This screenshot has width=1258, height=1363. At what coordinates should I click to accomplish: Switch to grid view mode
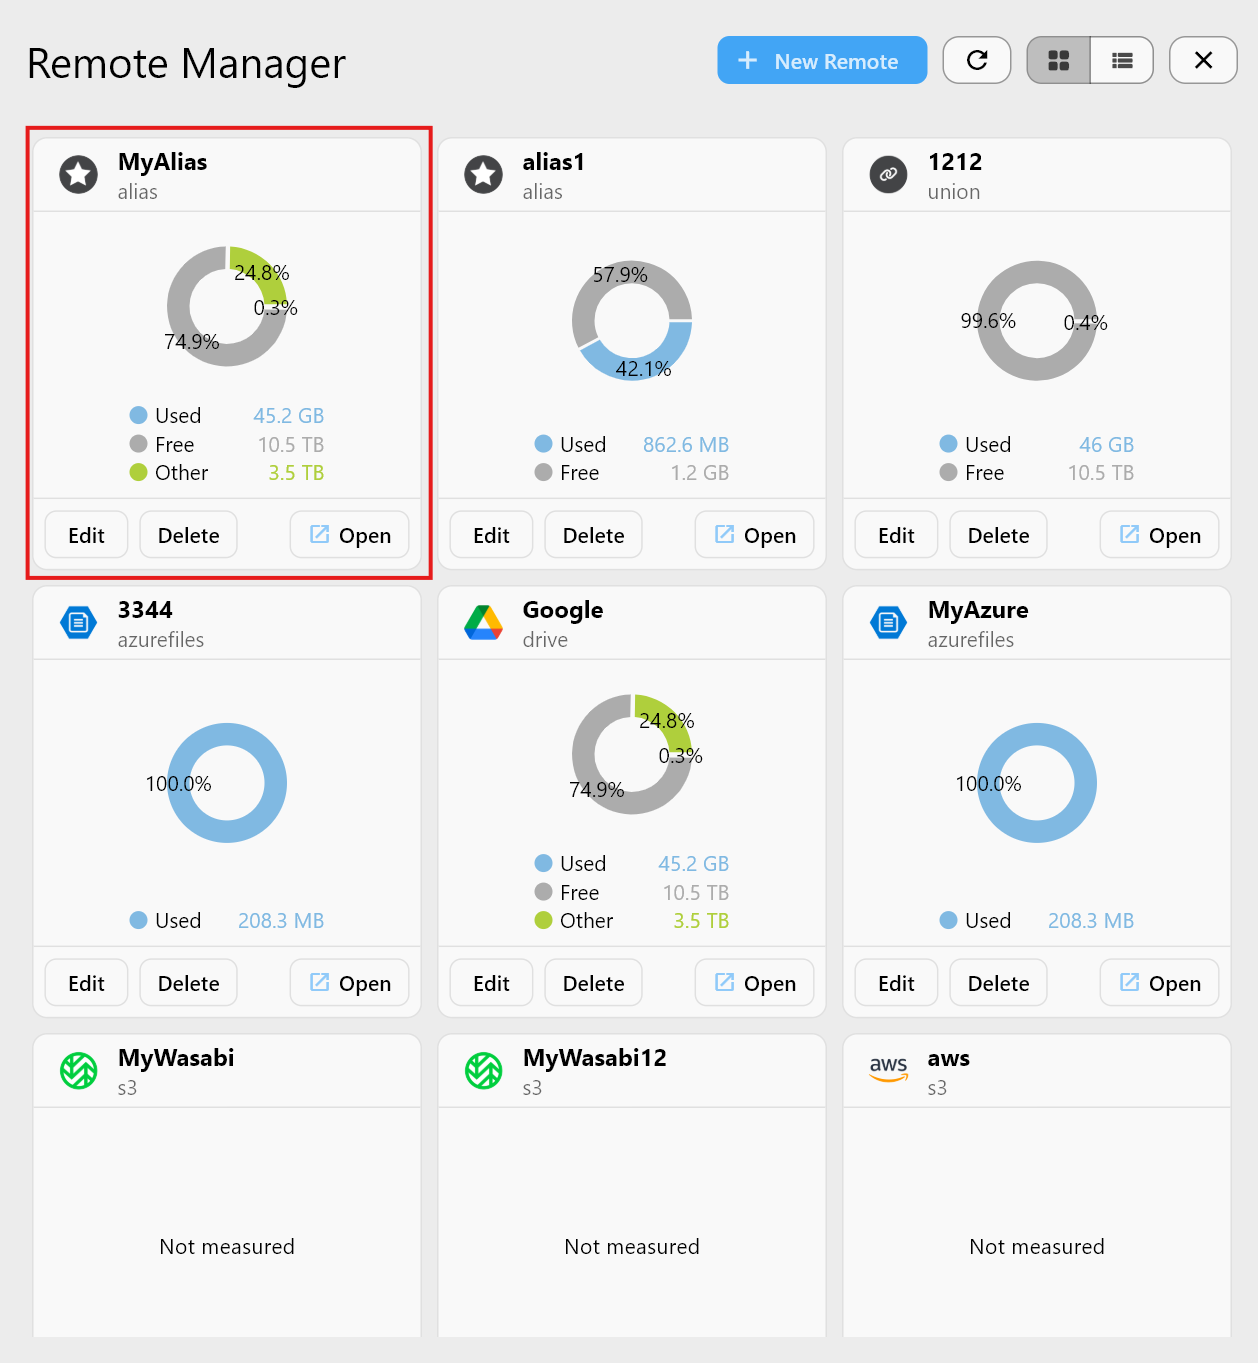[1058, 60]
